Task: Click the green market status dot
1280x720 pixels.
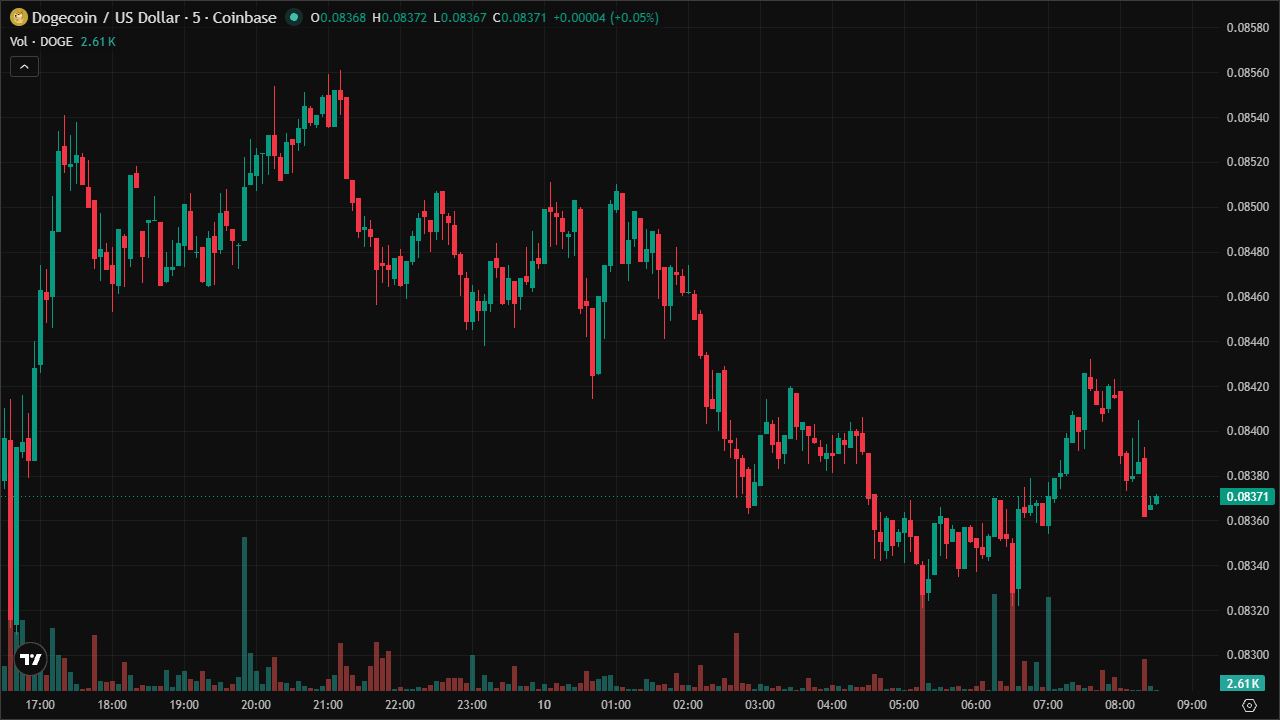Action: (293, 17)
